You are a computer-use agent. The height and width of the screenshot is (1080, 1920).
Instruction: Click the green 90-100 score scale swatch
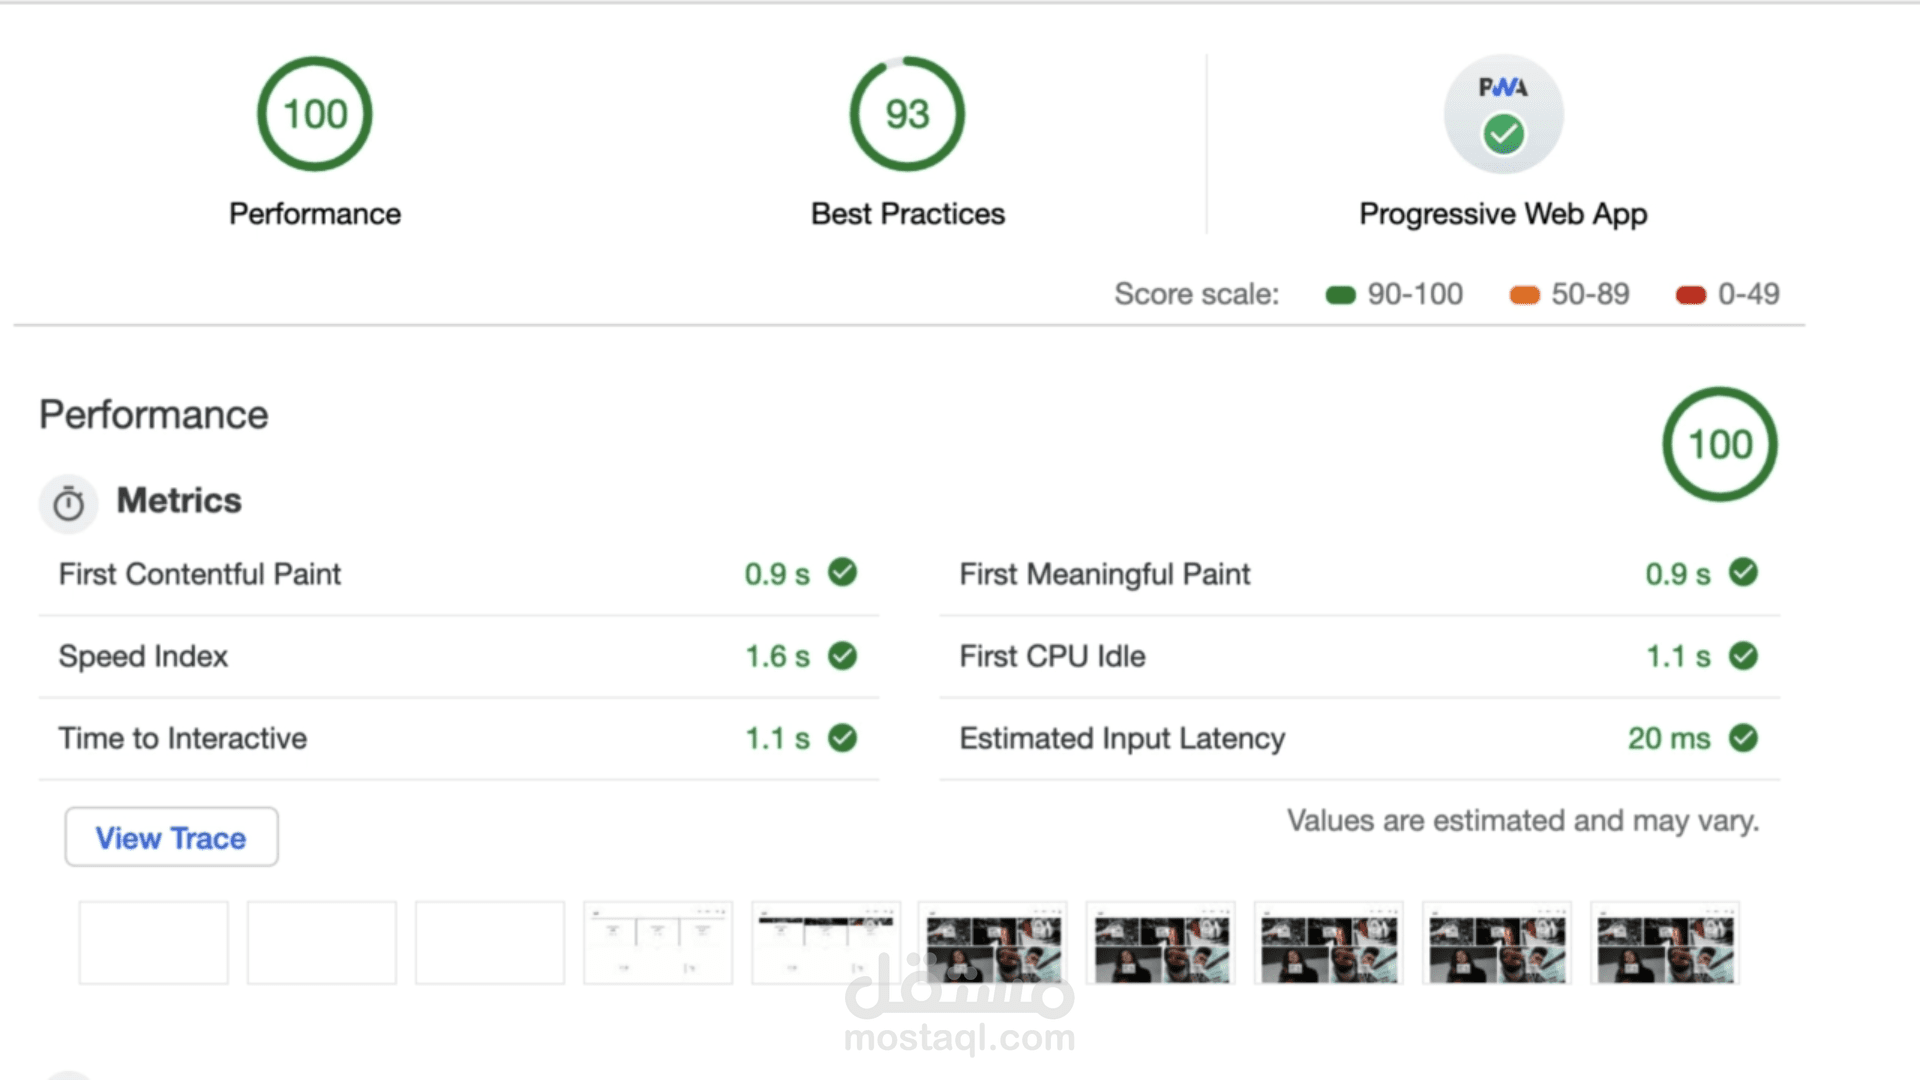pos(1340,295)
